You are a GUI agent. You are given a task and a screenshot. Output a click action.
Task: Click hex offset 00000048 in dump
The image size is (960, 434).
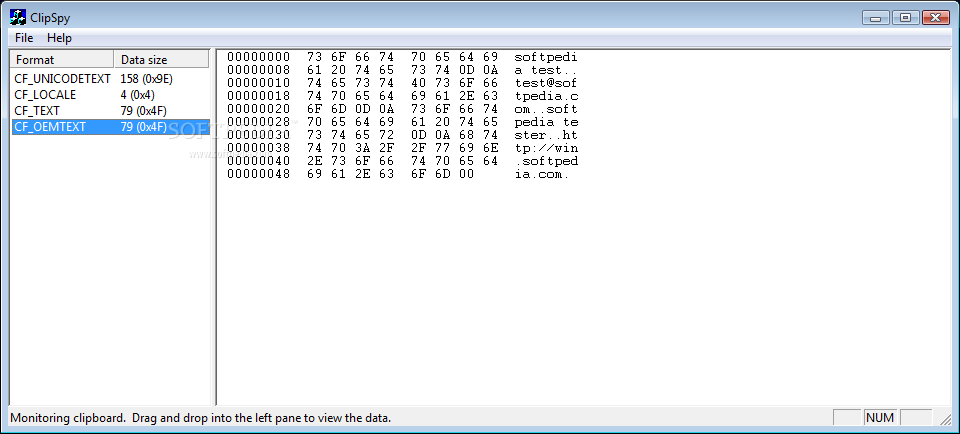[x=258, y=174]
